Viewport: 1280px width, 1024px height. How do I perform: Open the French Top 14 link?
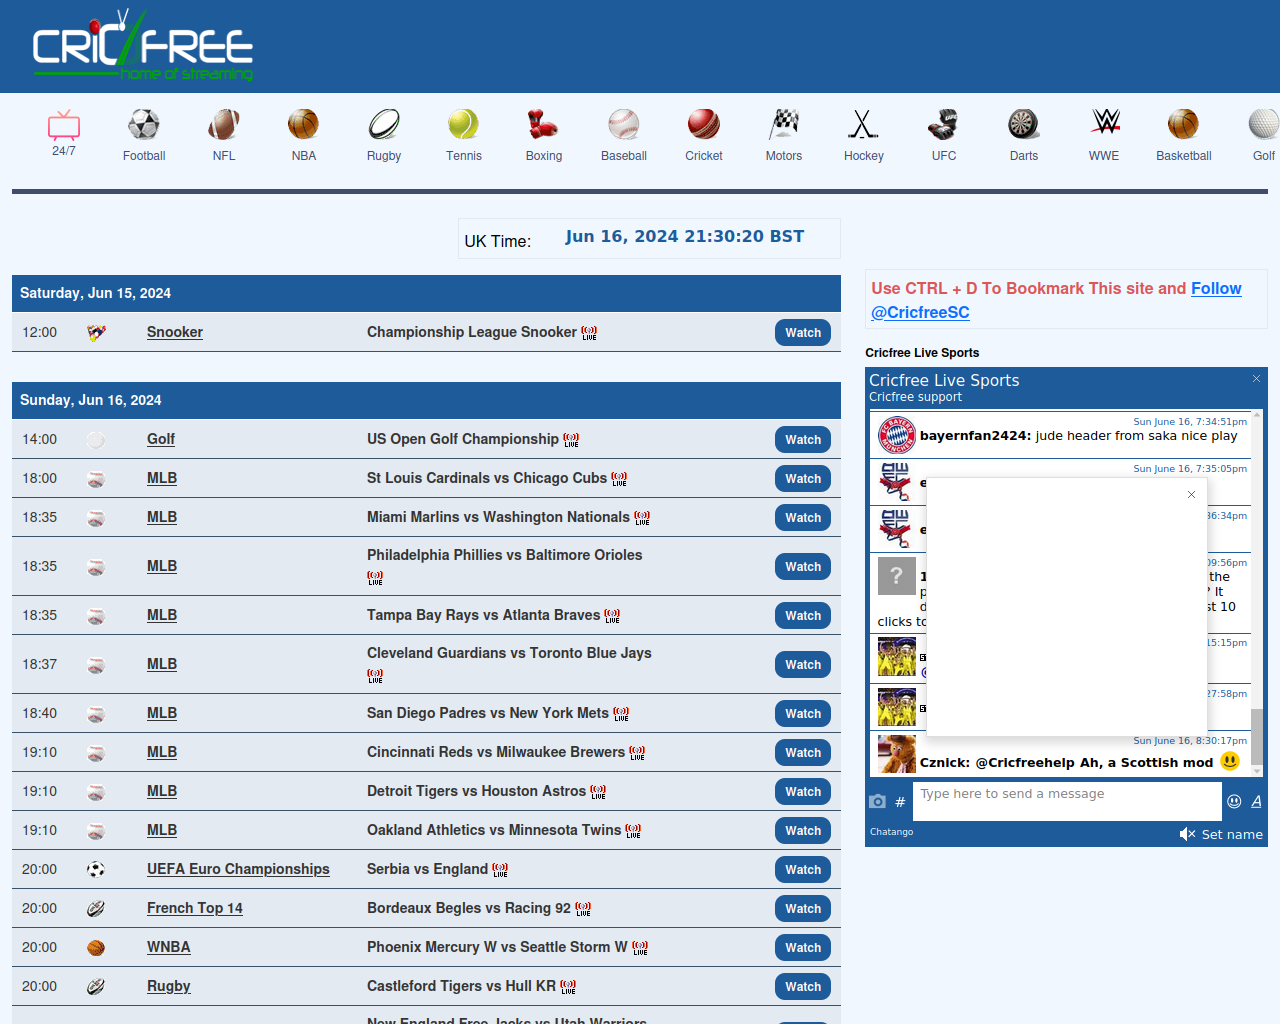[195, 908]
